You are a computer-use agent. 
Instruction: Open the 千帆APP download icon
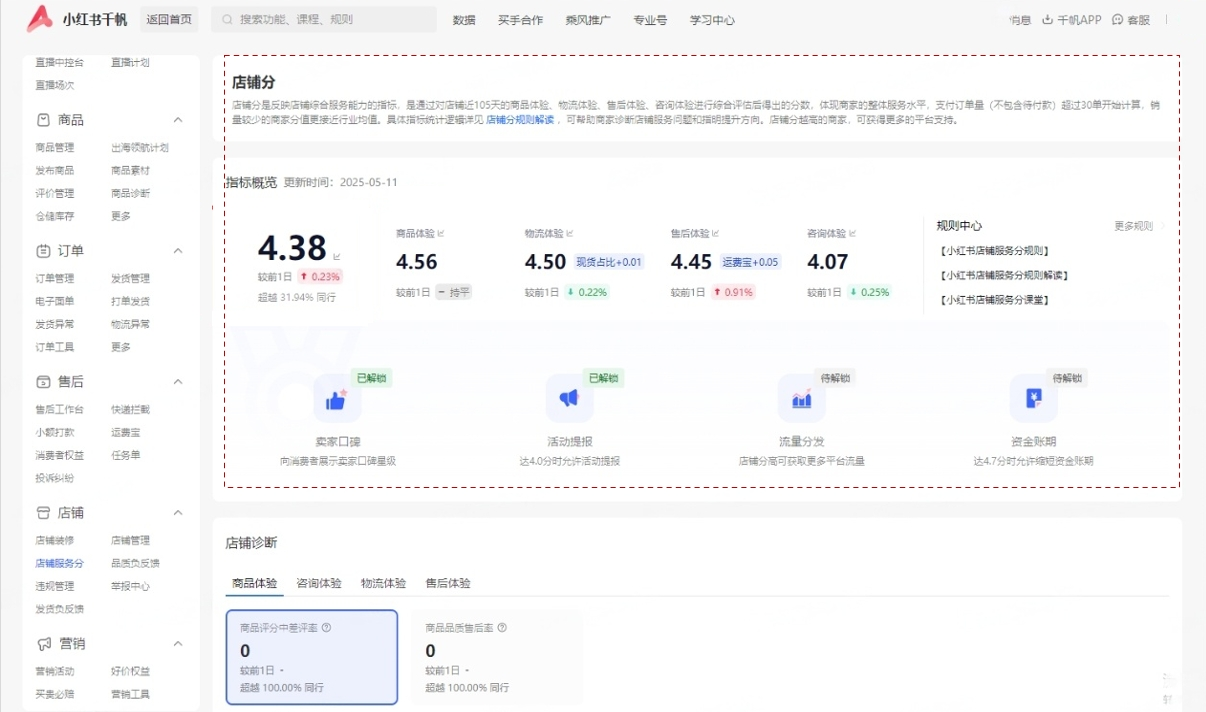pos(1048,19)
